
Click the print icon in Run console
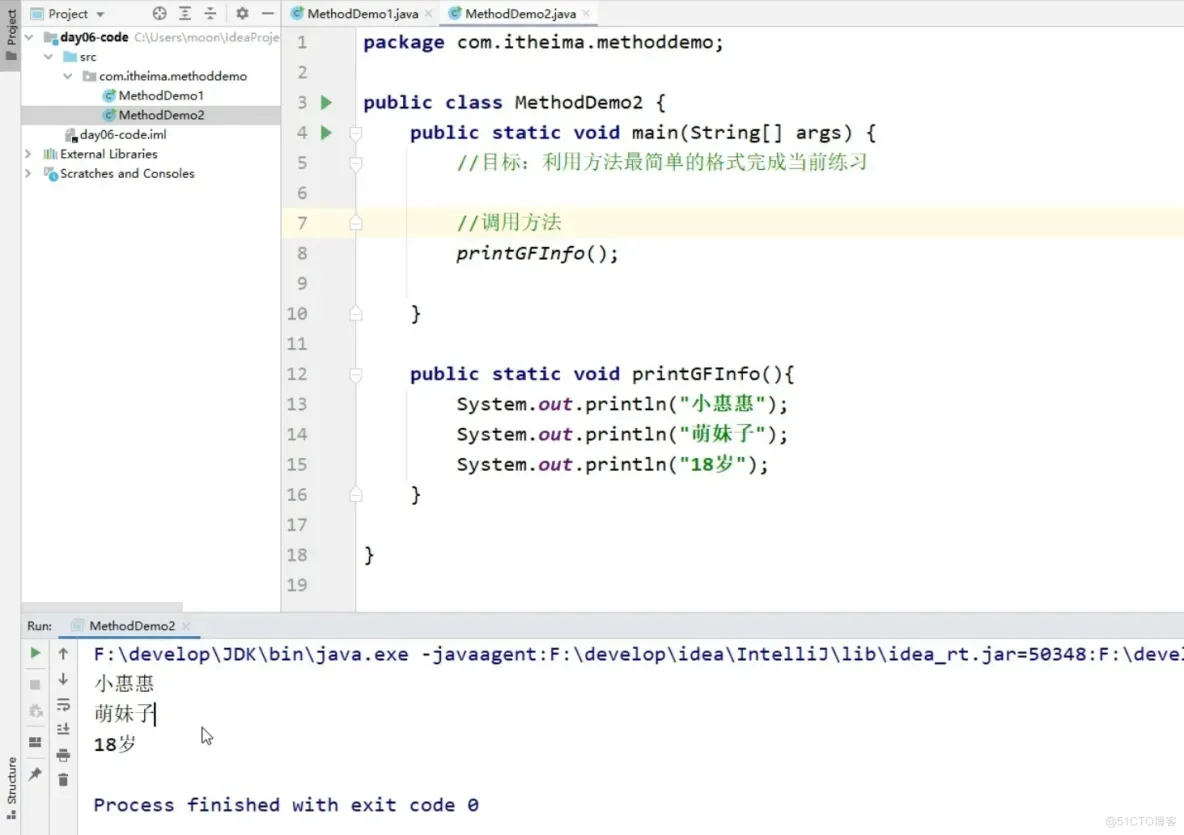(63, 754)
